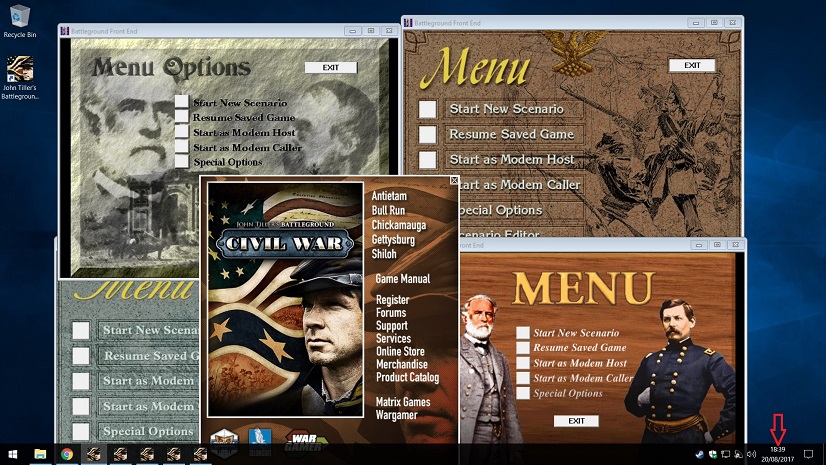Check Start as Modem Caller in Menu Options window
Image resolution: width=826 pixels, height=465 pixels.
(x=182, y=146)
